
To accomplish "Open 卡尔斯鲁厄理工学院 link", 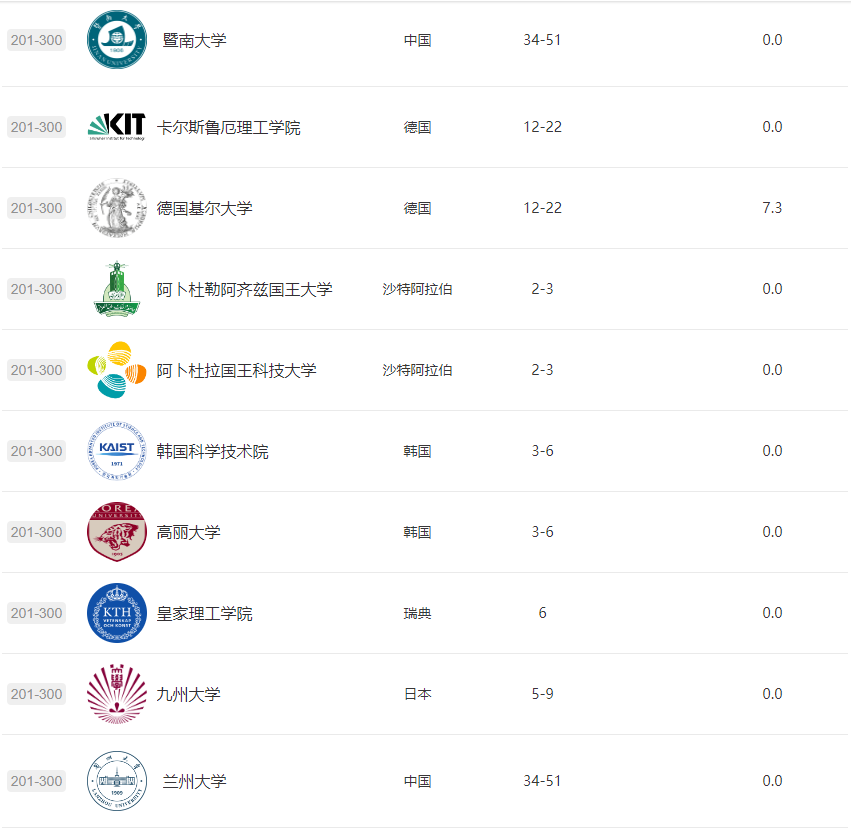I will [x=229, y=128].
